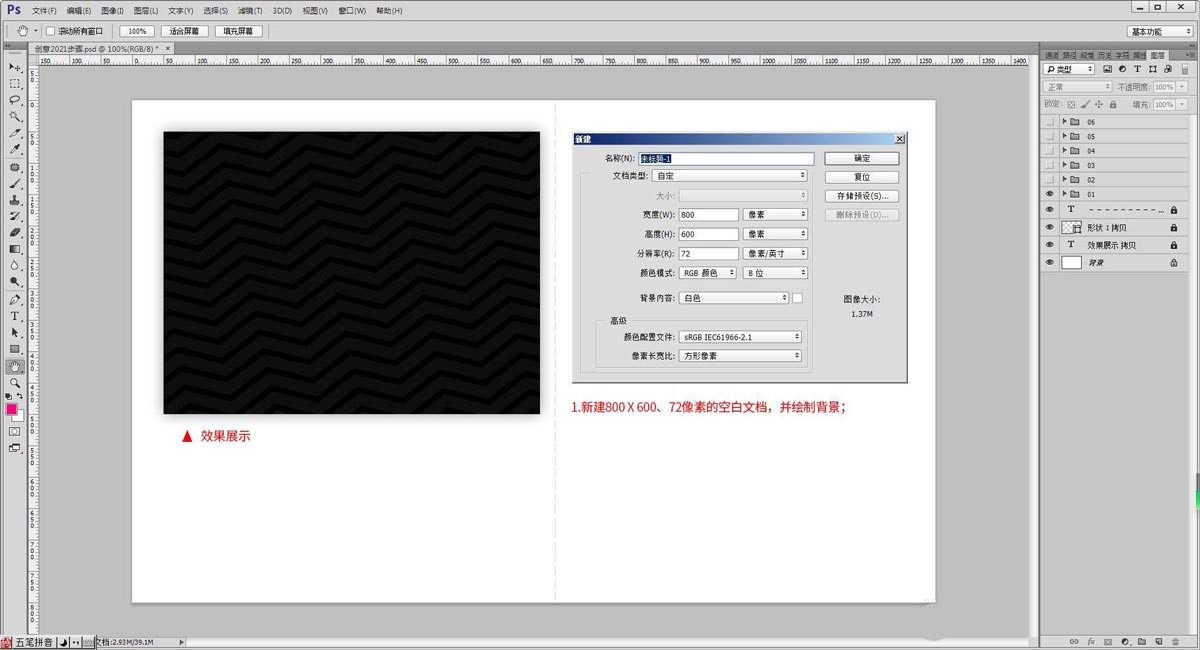1200x650 pixels.
Task: Set the pink foreground color swatch
Action: (x=12, y=408)
